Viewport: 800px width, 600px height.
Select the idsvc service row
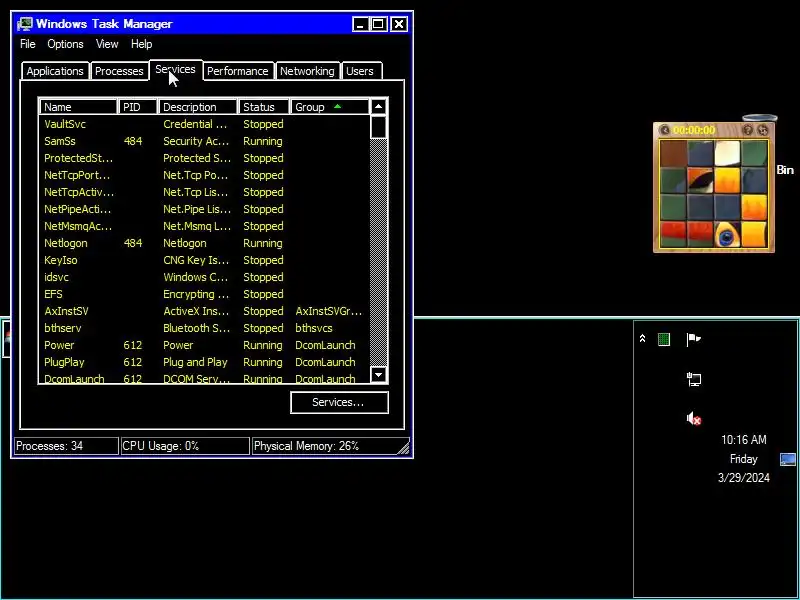point(204,277)
